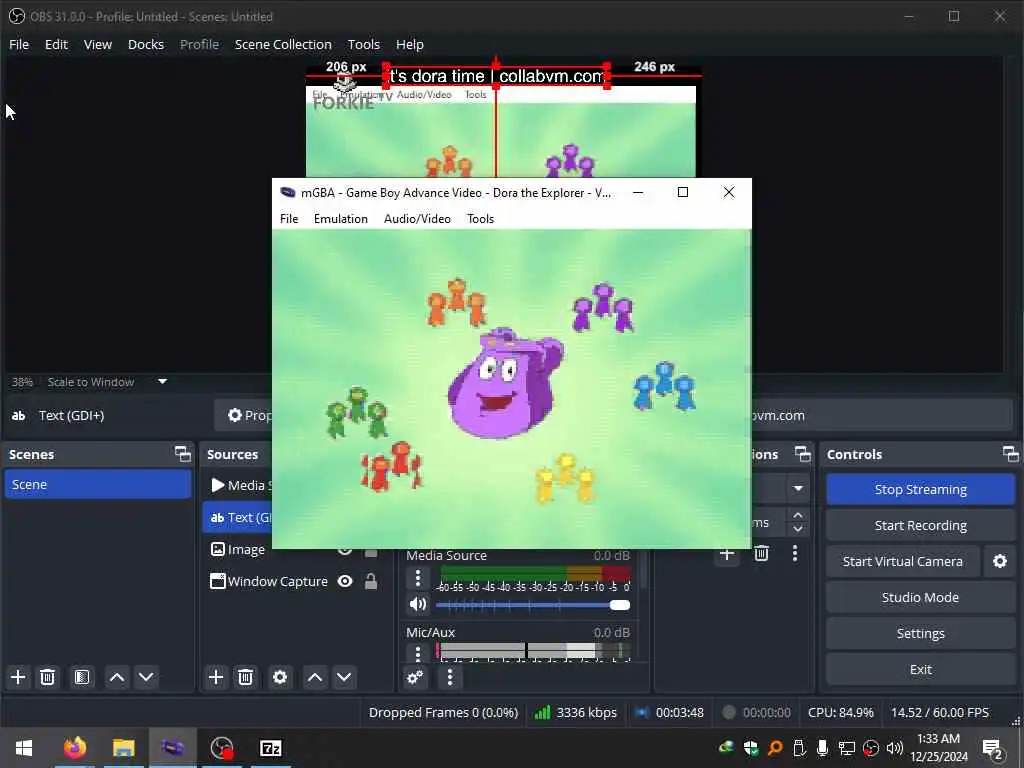Toggle Window Capture lock icon
This screenshot has height=768, width=1024.
(x=371, y=581)
